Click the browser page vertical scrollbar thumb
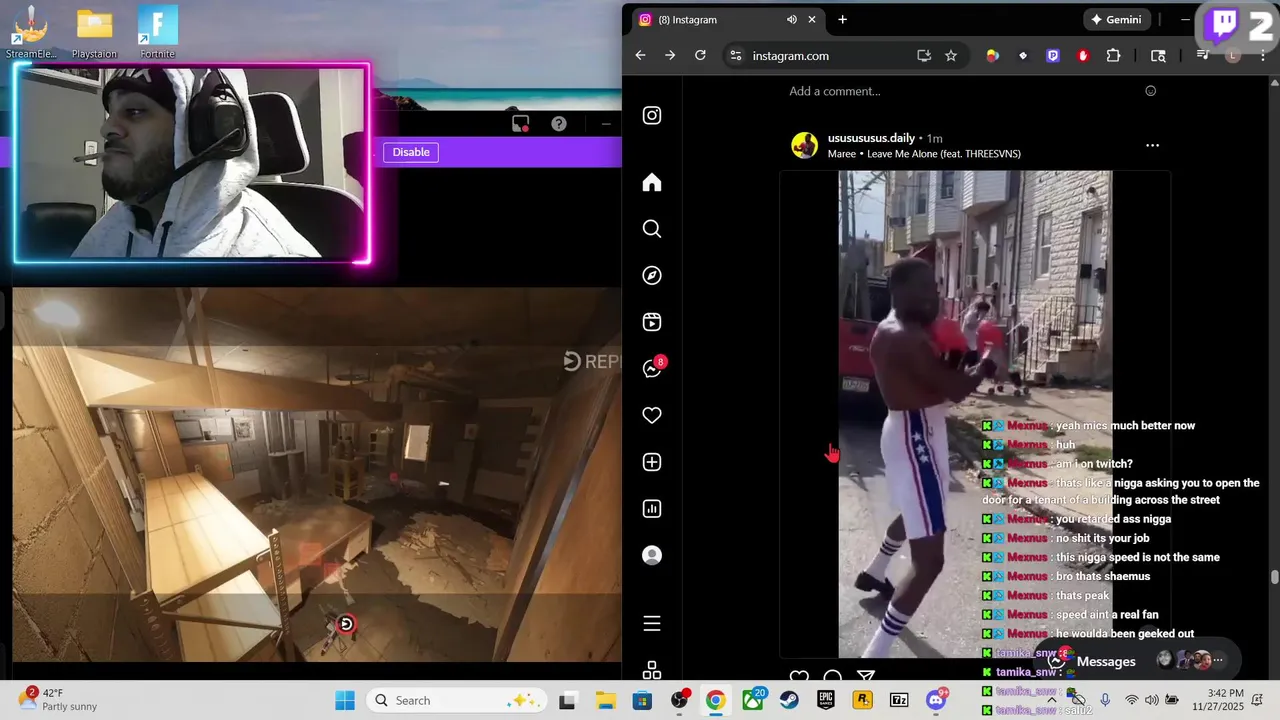 tap(1274, 577)
